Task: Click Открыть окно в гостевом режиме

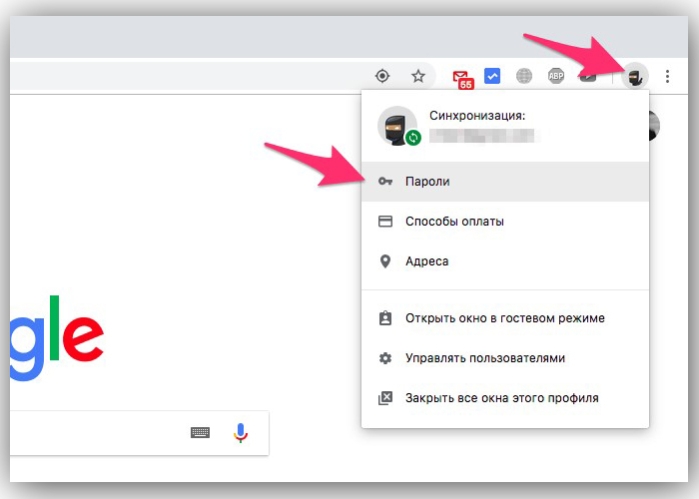Action: [505, 318]
